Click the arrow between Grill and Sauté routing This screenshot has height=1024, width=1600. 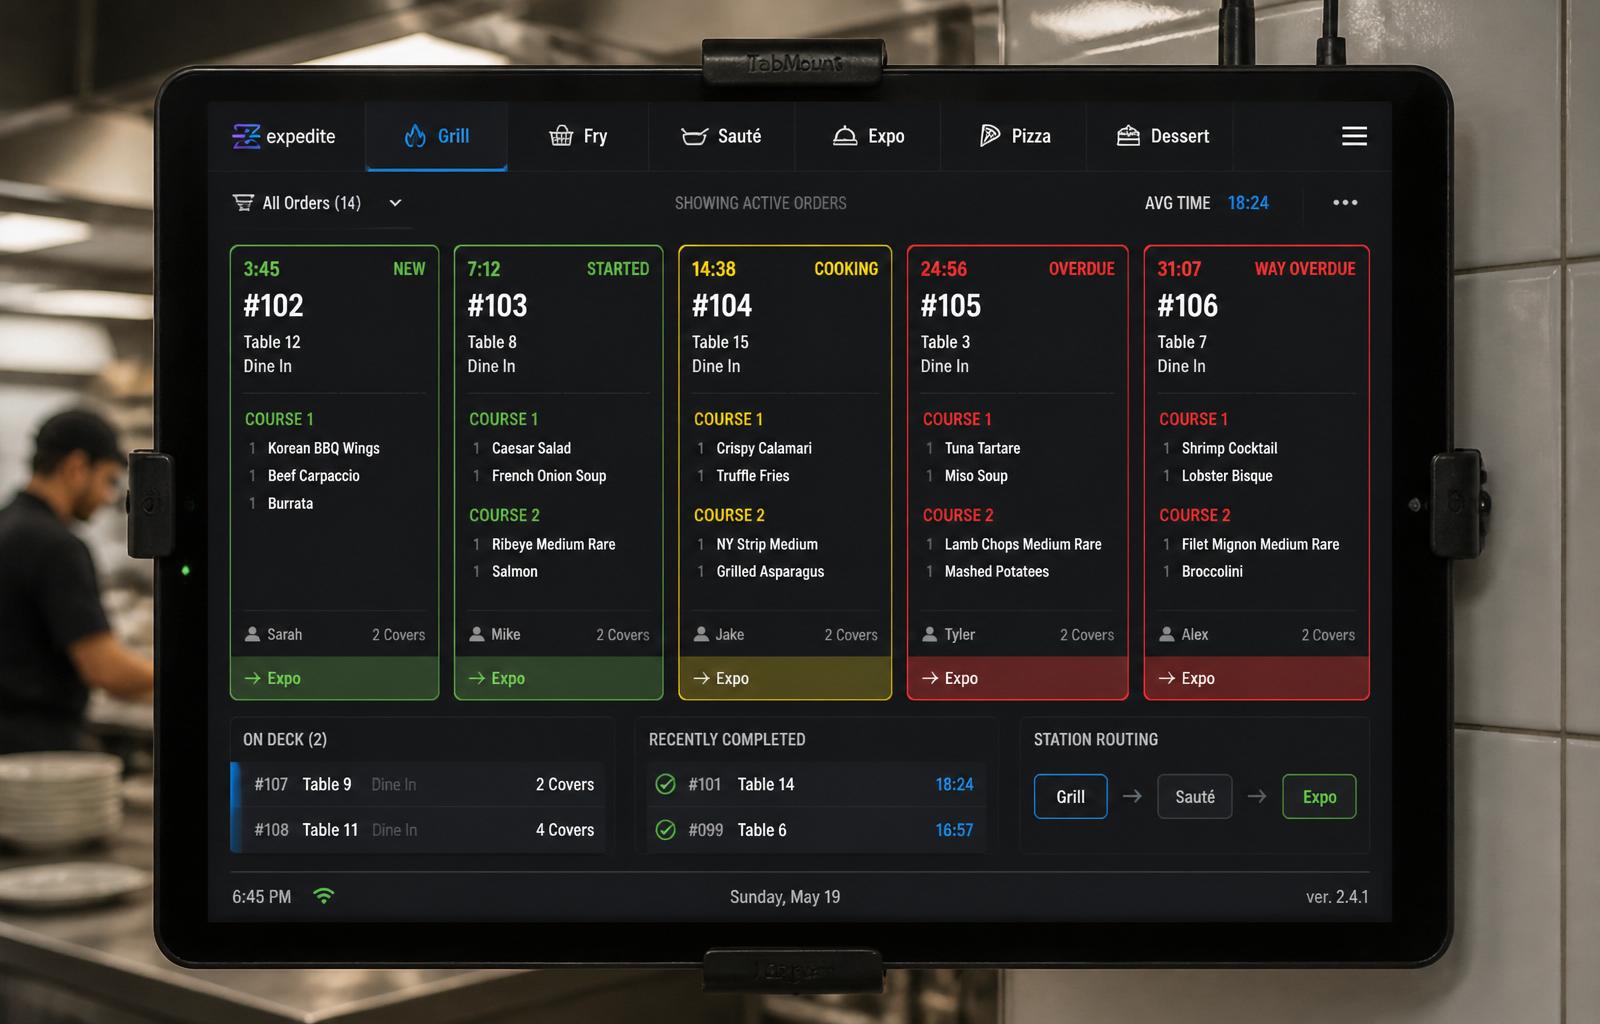pos(1132,796)
